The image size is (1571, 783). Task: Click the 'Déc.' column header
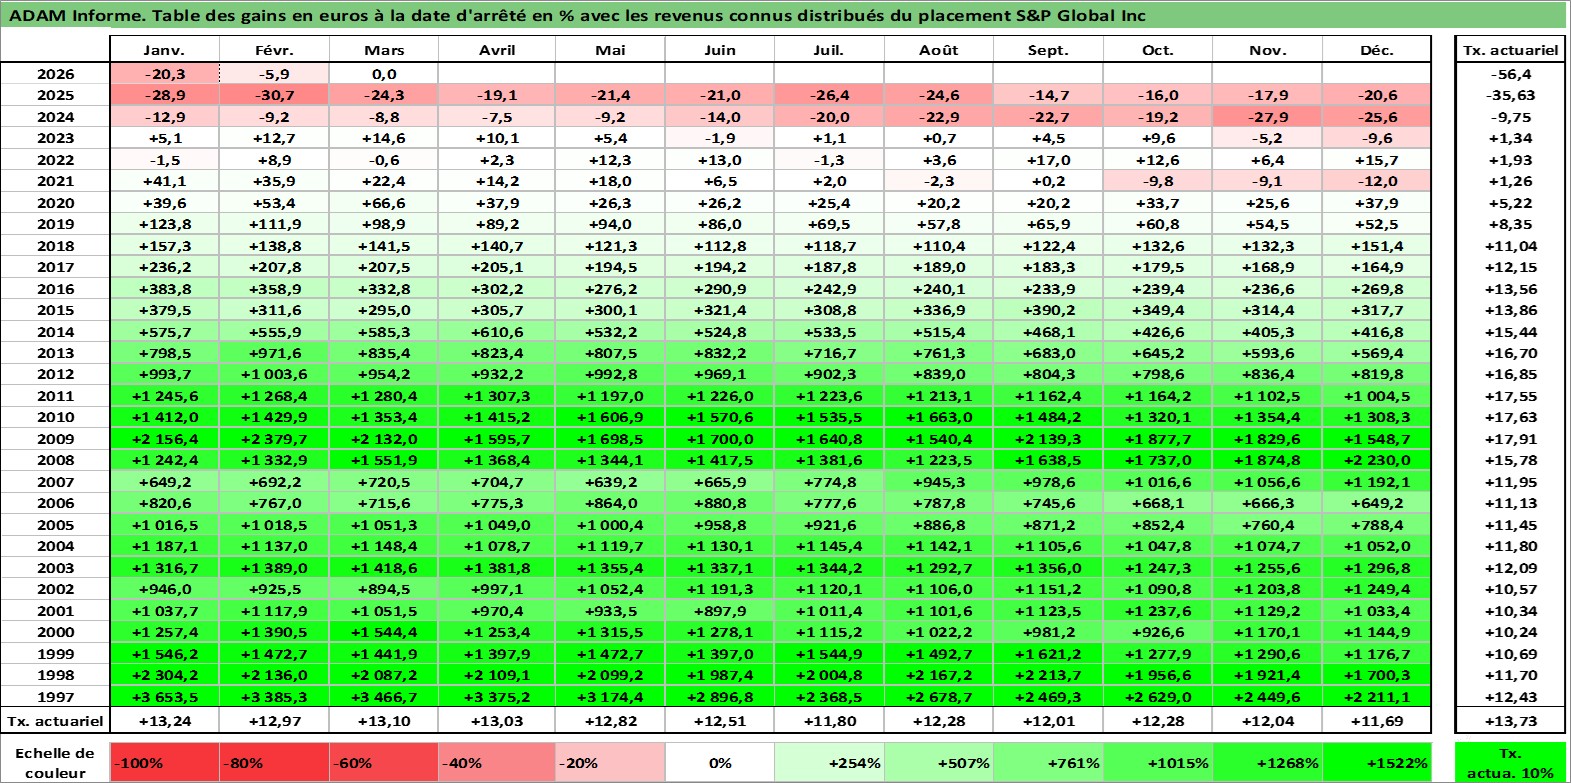[1376, 50]
